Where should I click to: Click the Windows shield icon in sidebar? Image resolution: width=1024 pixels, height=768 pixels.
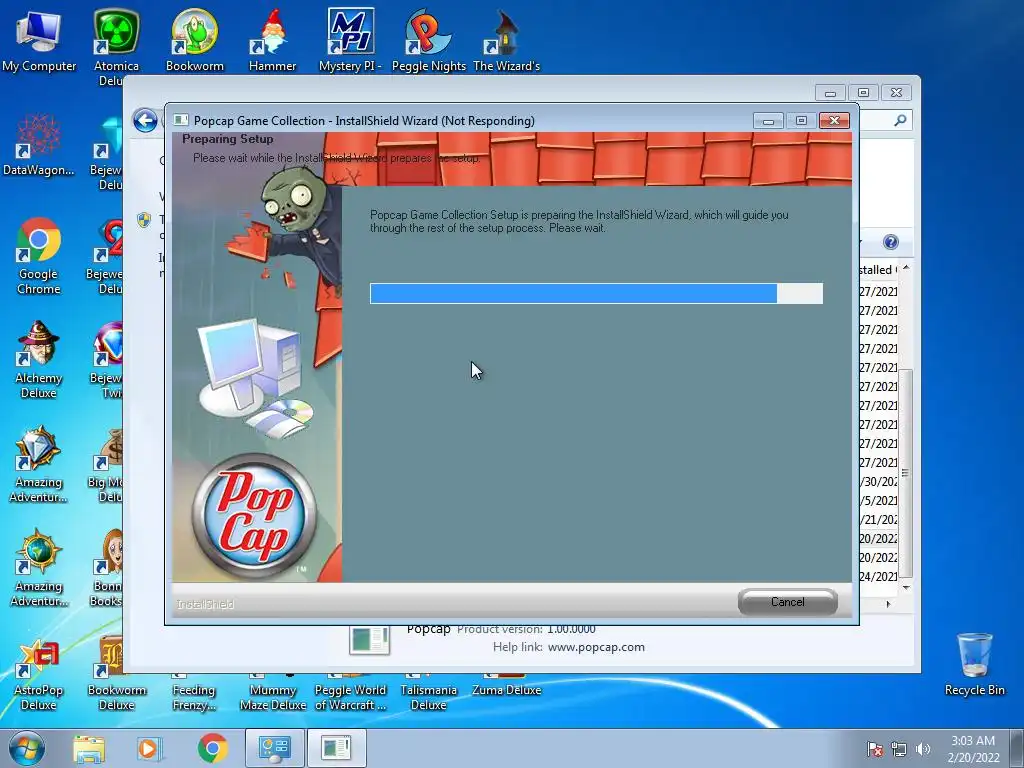coord(144,219)
